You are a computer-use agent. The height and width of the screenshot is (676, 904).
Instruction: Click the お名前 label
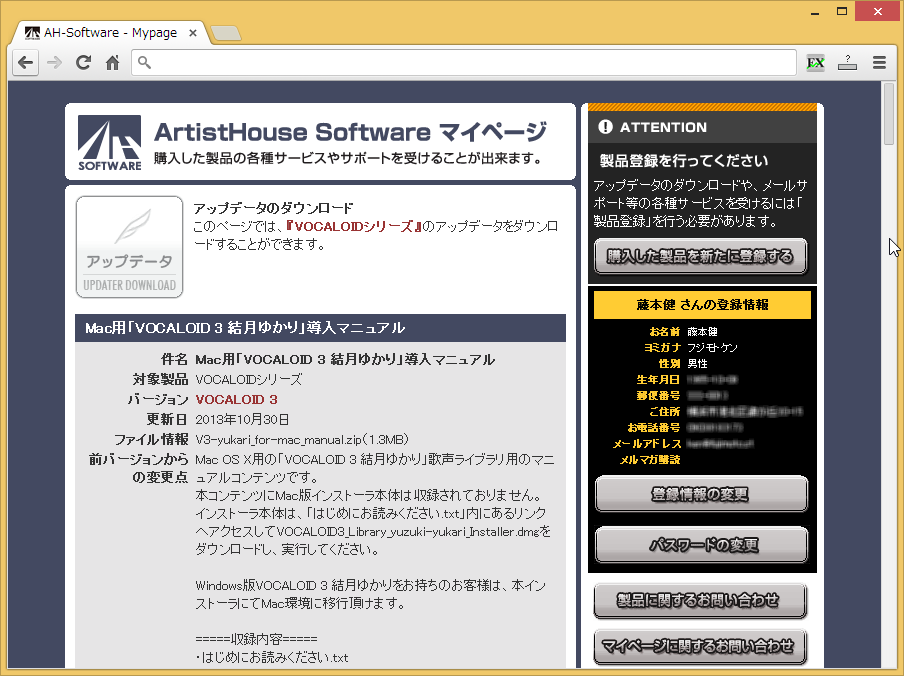click(x=665, y=331)
